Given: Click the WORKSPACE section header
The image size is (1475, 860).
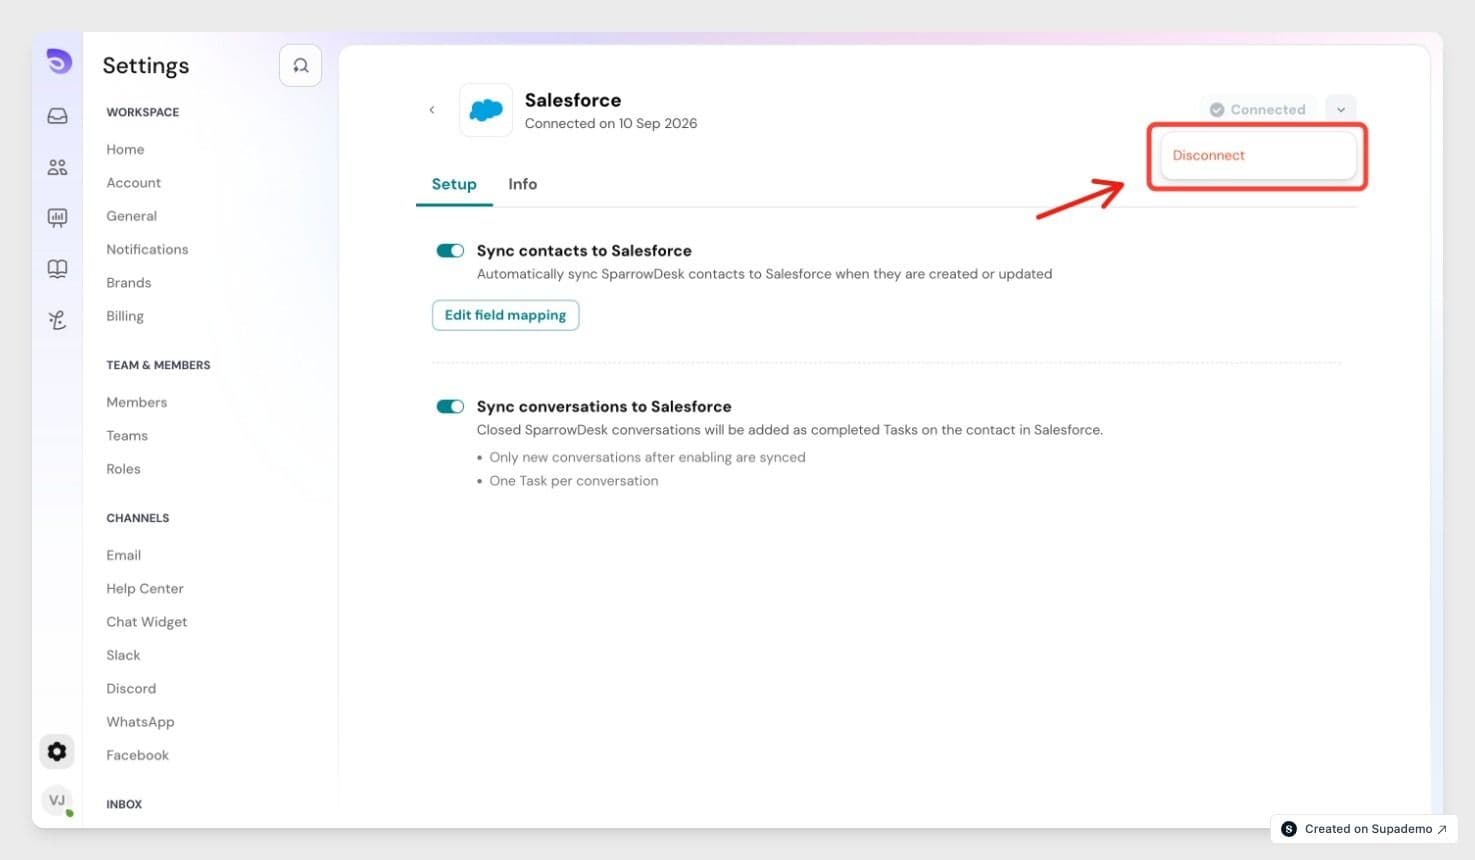Looking at the screenshot, I should (143, 113).
